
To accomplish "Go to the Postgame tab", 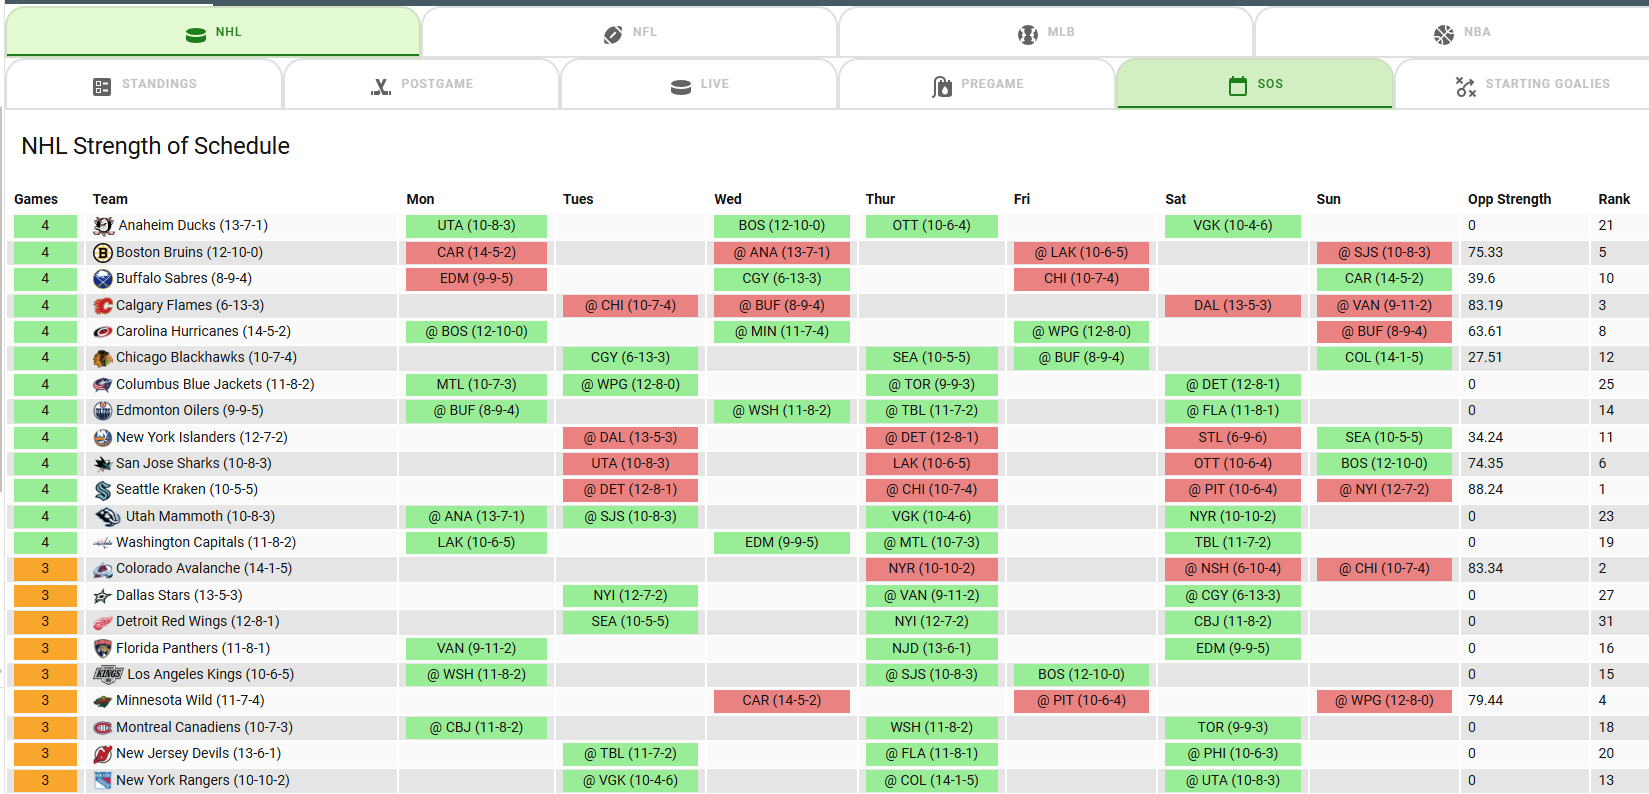I will click(x=422, y=85).
